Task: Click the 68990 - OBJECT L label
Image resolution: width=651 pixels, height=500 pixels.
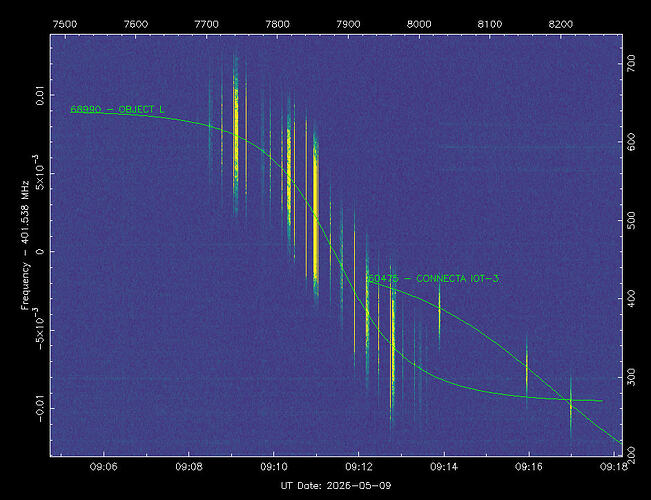Action: (117, 110)
